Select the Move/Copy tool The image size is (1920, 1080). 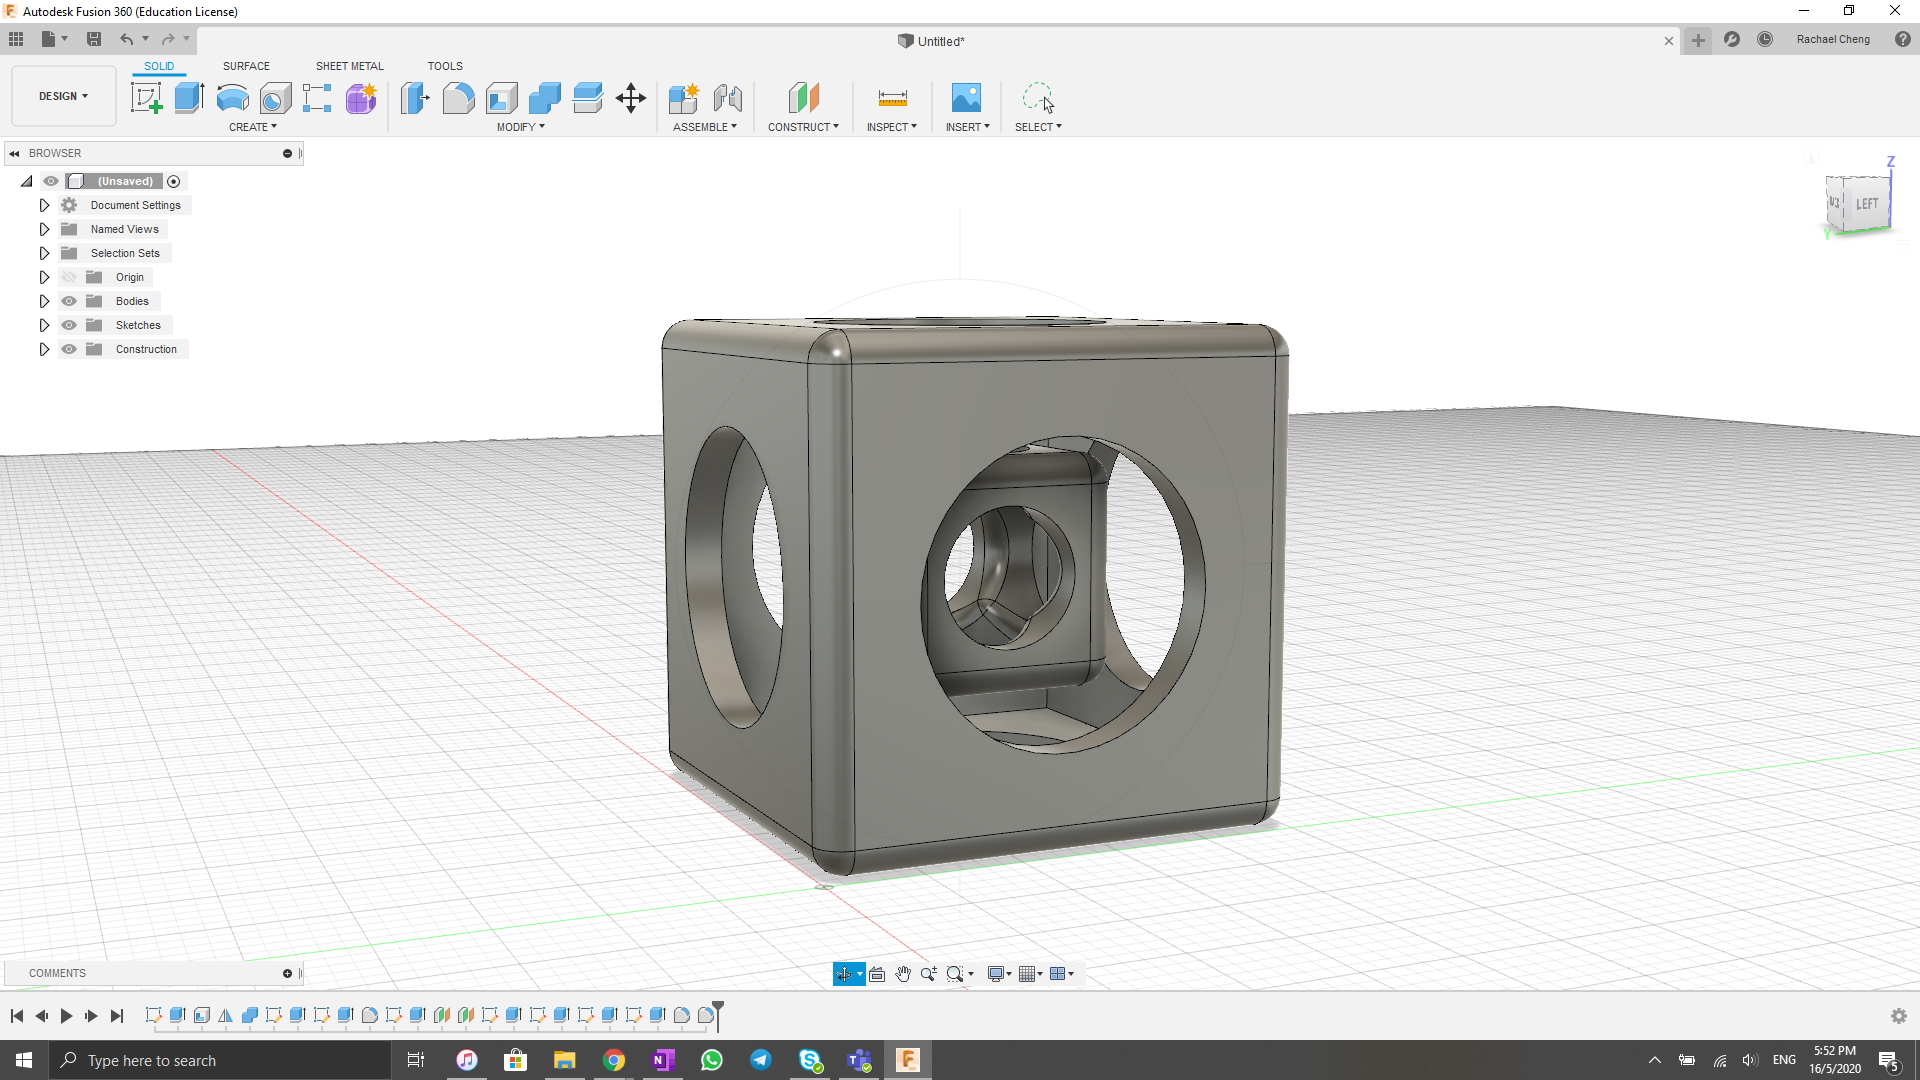point(631,98)
